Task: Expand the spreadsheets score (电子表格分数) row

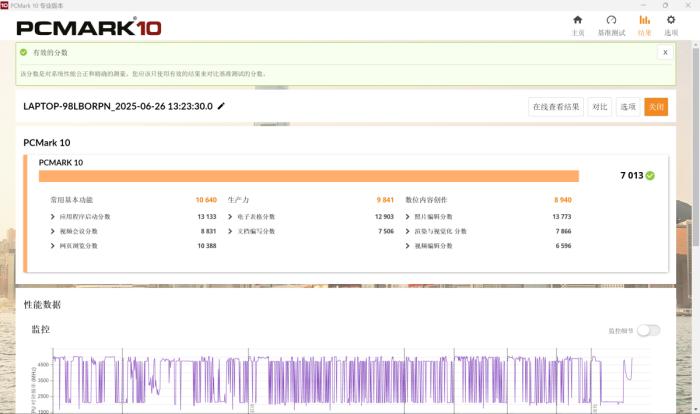Action: (230, 217)
